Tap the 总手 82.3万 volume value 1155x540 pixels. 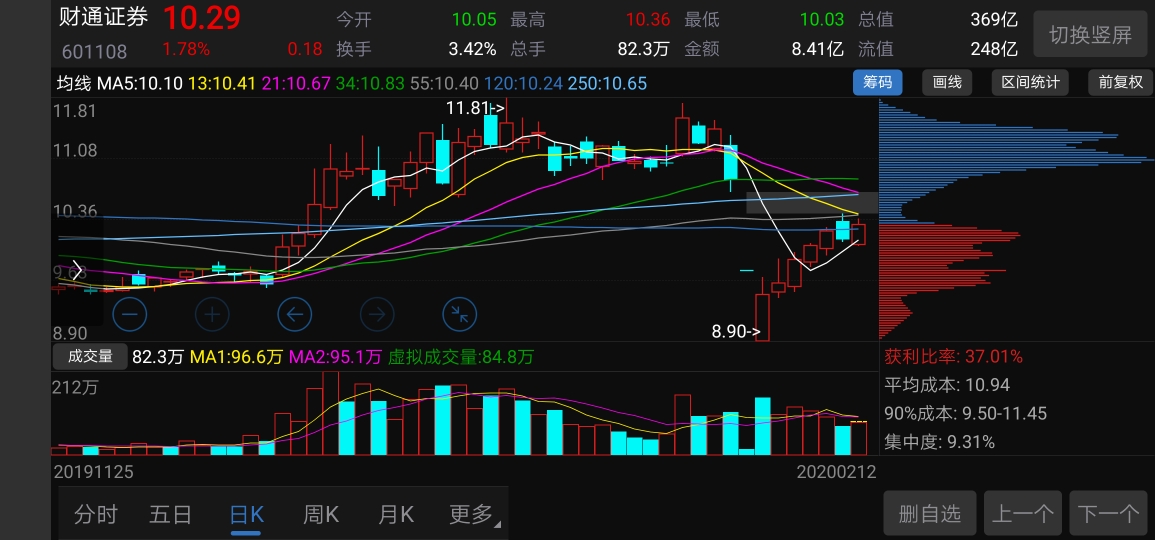pyautogui.click(x=643, y=49)
